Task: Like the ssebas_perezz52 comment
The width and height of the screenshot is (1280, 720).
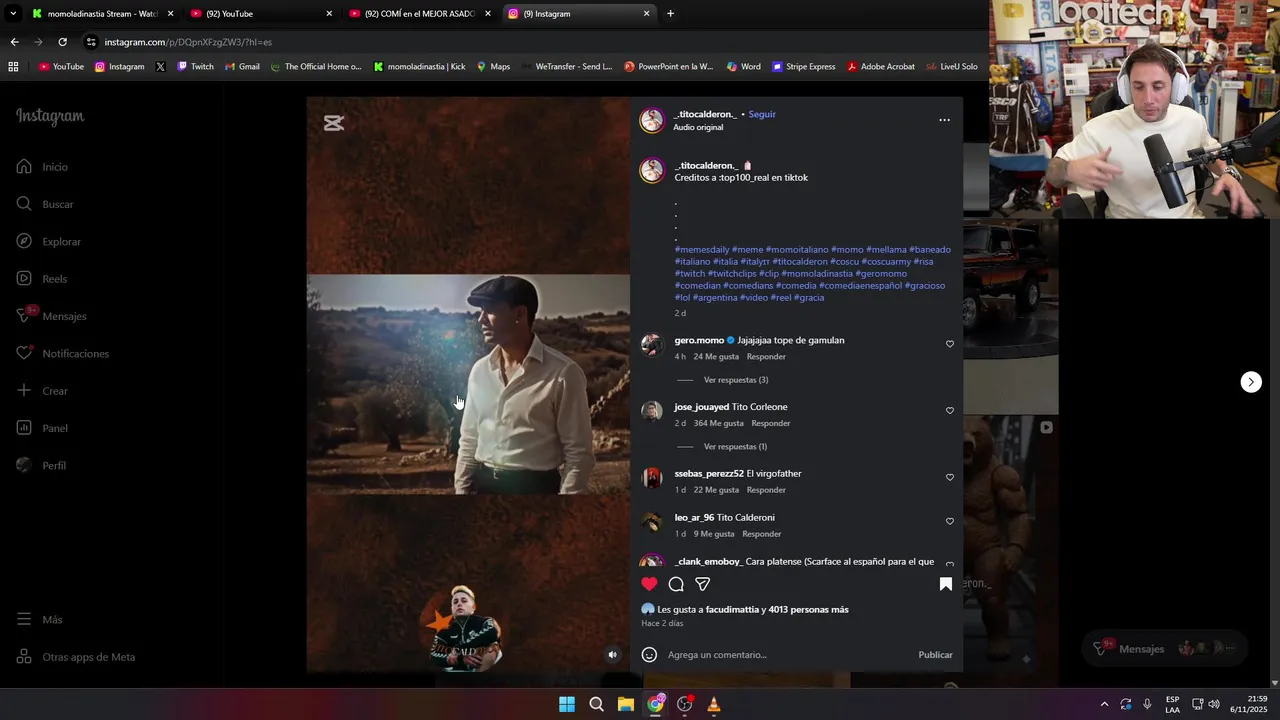Action: tap(950, 477)
